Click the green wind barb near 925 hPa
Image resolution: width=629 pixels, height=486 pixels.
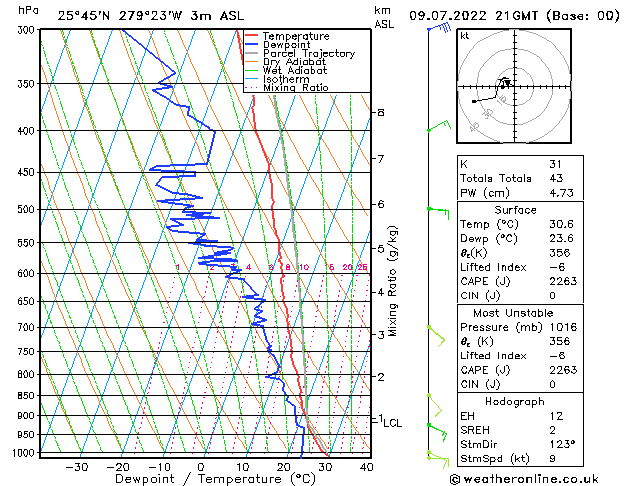(437, 432)
